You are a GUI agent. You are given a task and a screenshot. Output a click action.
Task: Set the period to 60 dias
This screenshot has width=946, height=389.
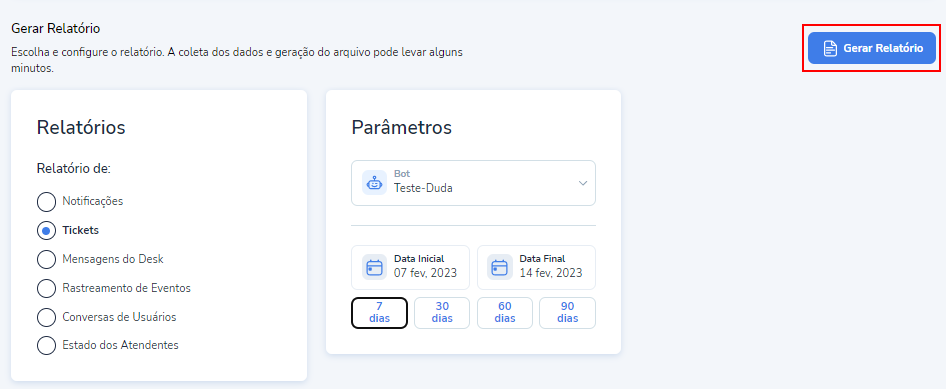click(504, 312)
